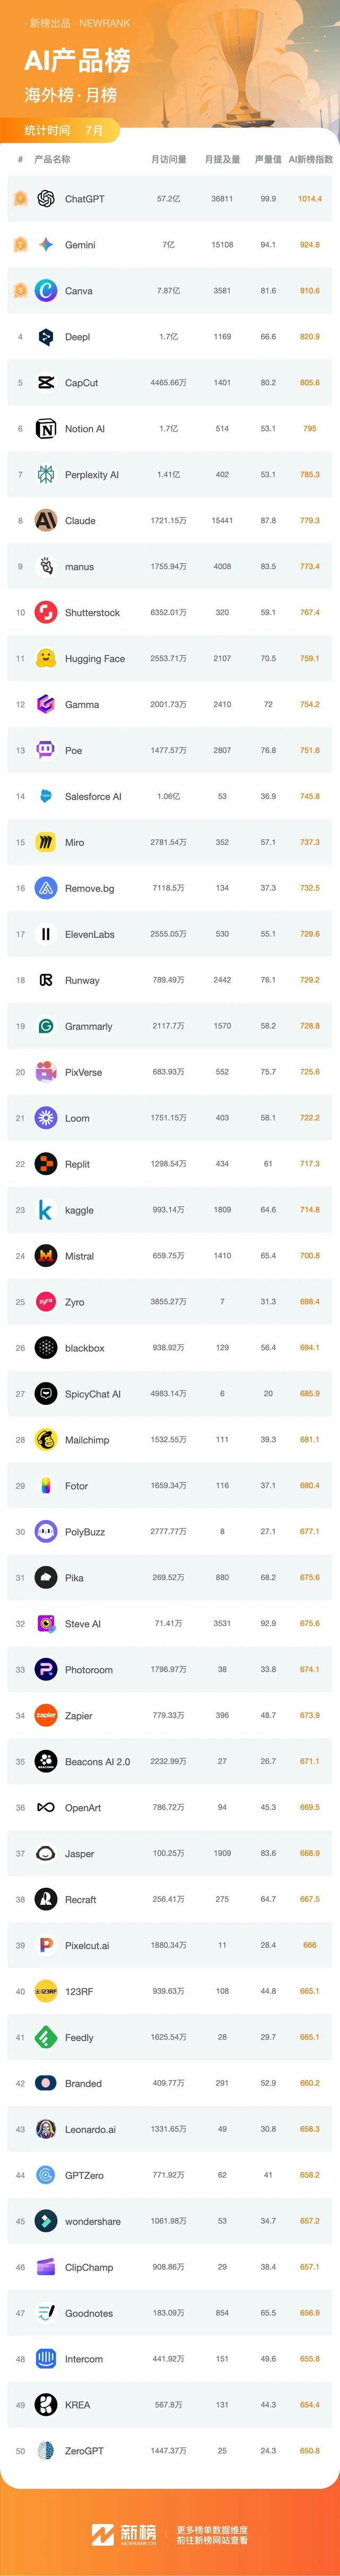Click the Perplexity AI logo
340x2576 pixels.
click(x=45, y=475)
